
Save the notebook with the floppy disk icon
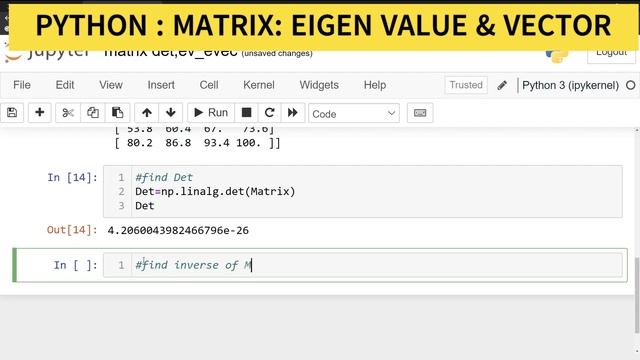tap(12, 113)
